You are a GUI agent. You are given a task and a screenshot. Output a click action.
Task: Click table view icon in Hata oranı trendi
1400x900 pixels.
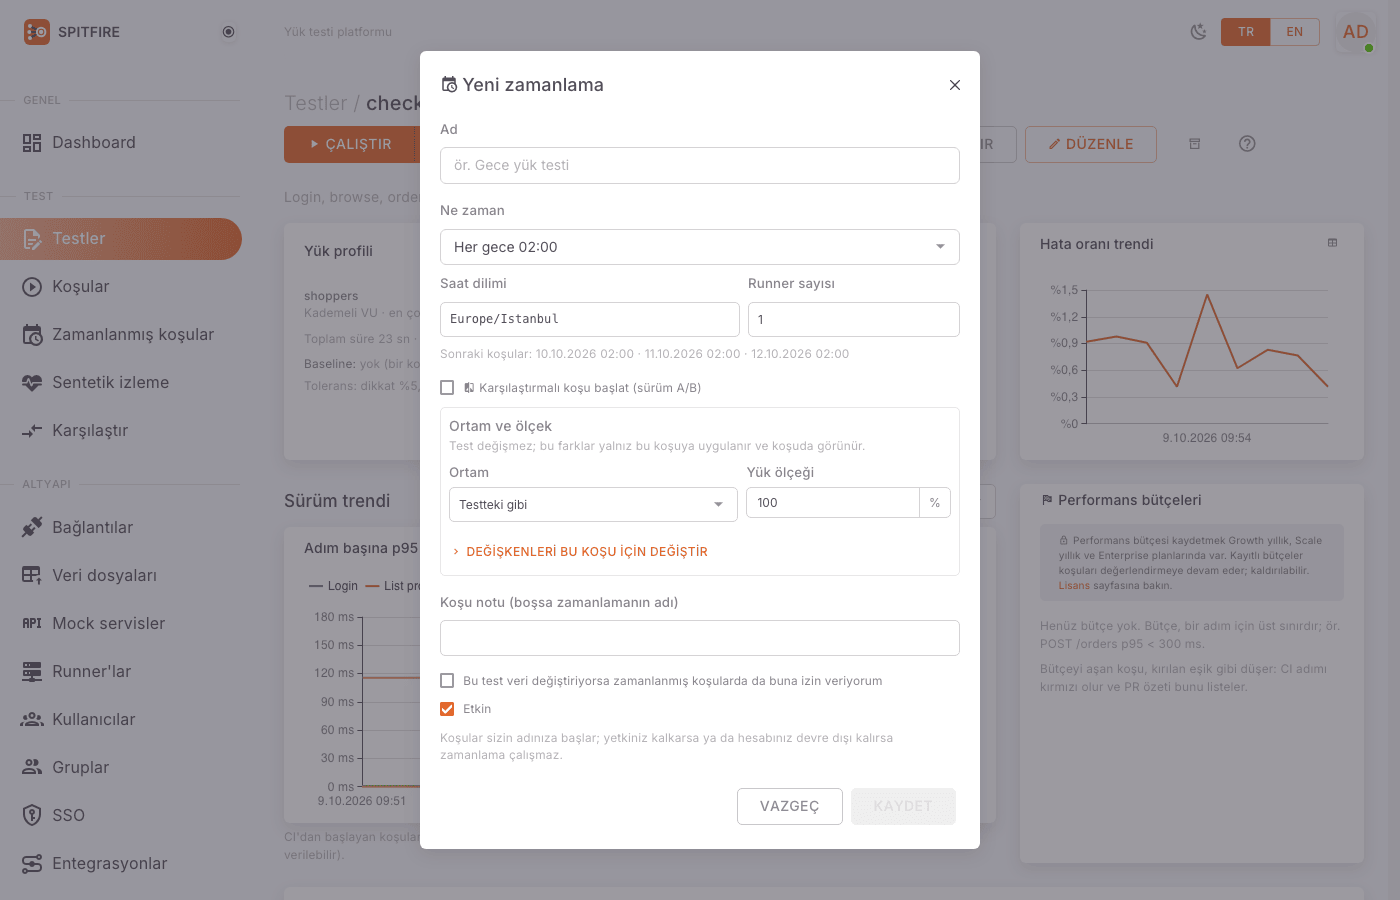click(1332, 243)
